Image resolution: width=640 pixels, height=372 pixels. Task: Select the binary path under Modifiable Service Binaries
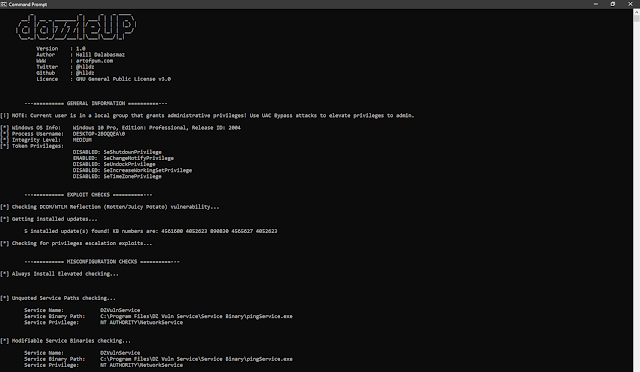tap(196, 359)
